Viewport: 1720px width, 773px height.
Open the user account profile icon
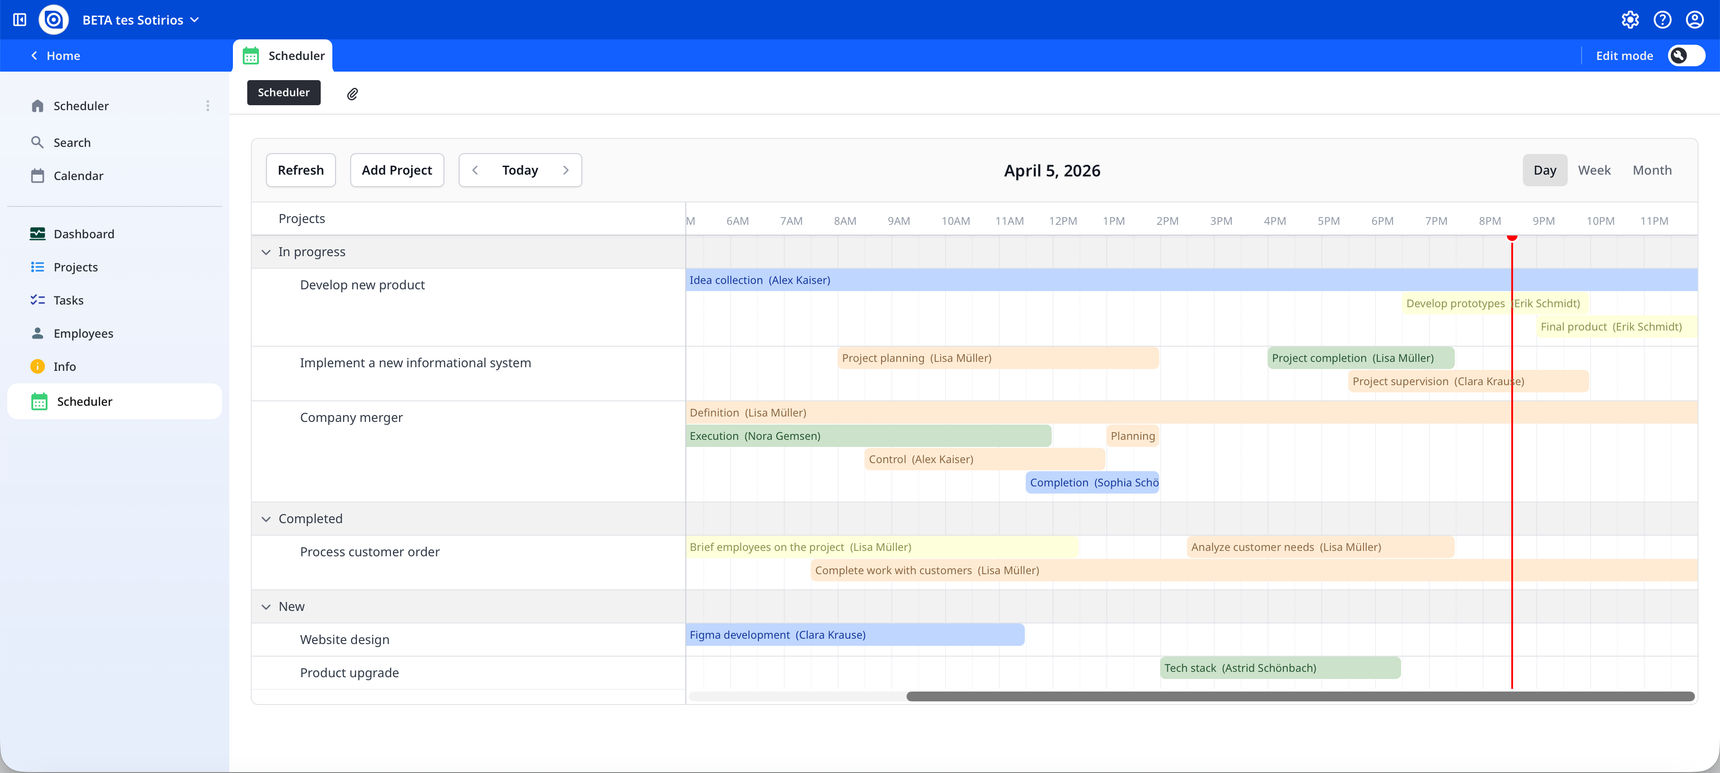1694,20
